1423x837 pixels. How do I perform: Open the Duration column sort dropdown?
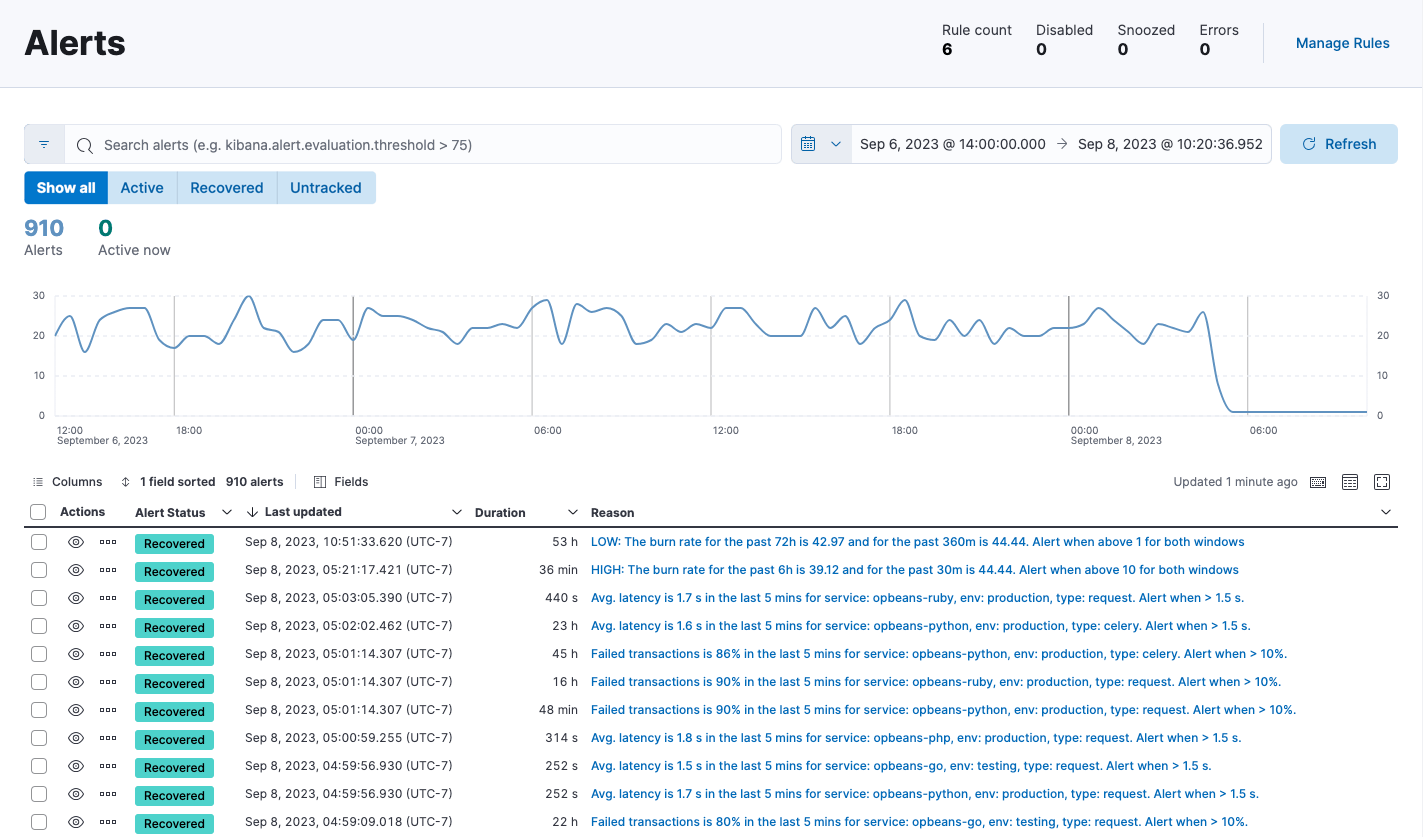click(572, 511)
